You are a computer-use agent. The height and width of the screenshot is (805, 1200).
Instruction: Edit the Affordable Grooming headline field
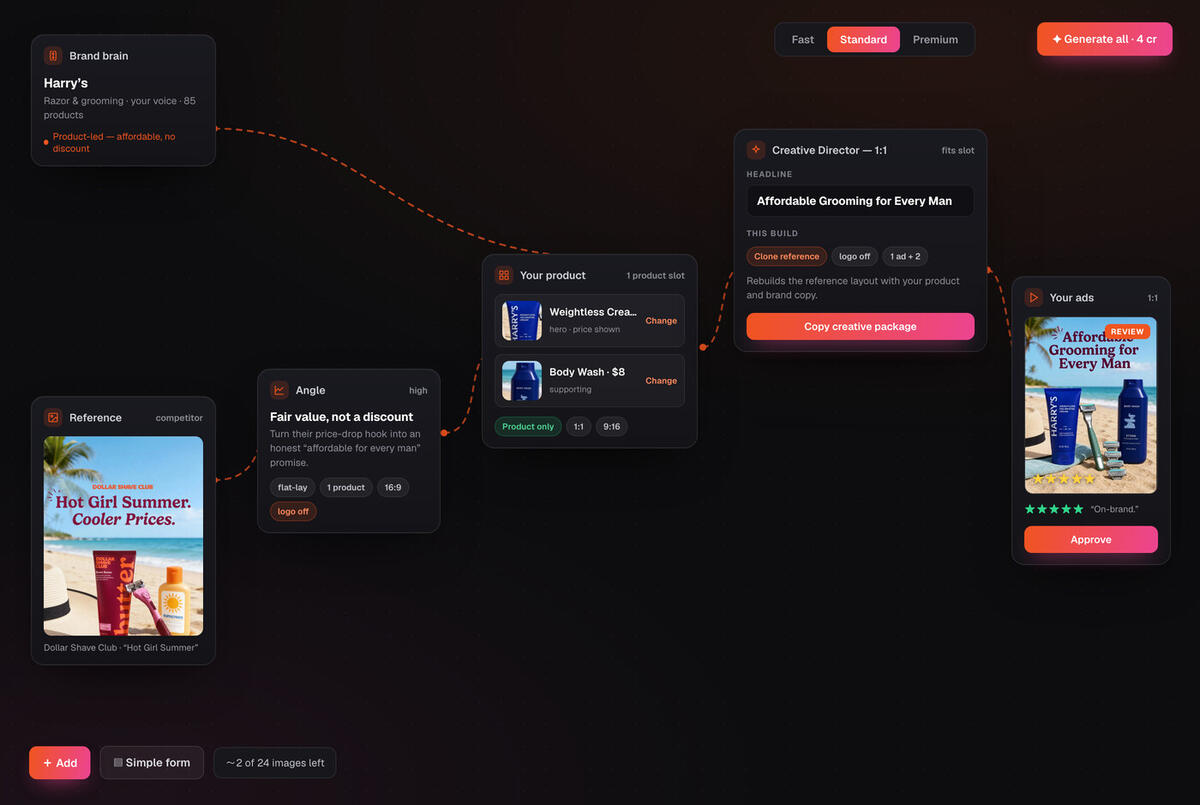860,201
